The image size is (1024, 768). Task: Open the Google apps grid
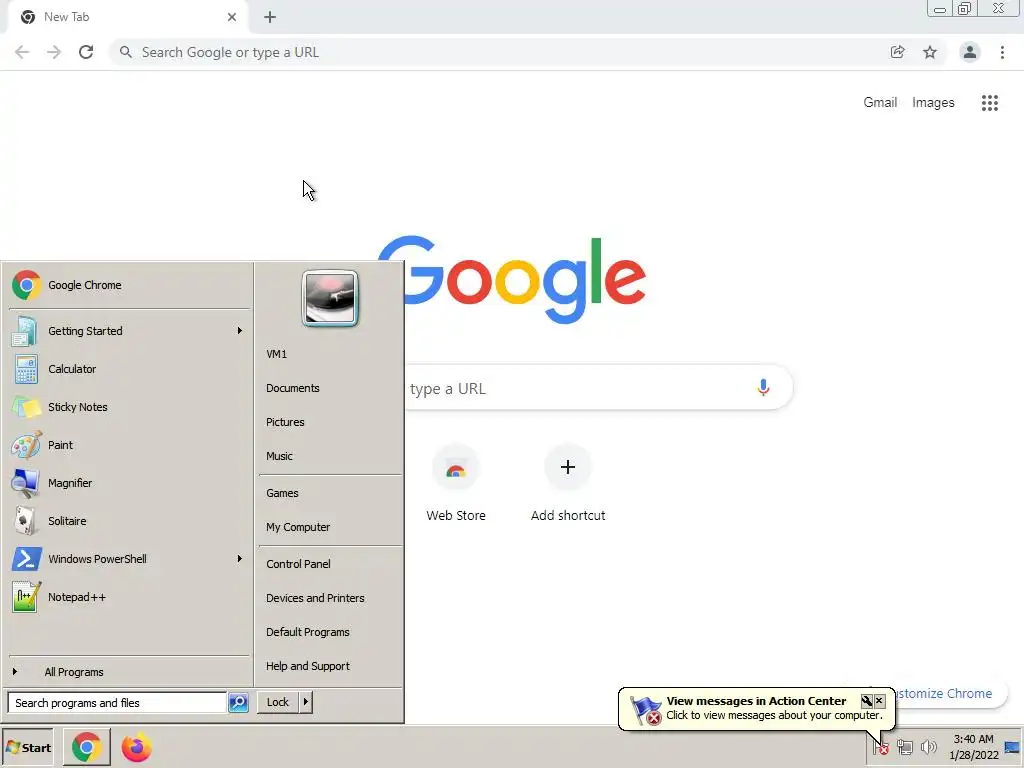pyautogui.click(x=990, y=103)
